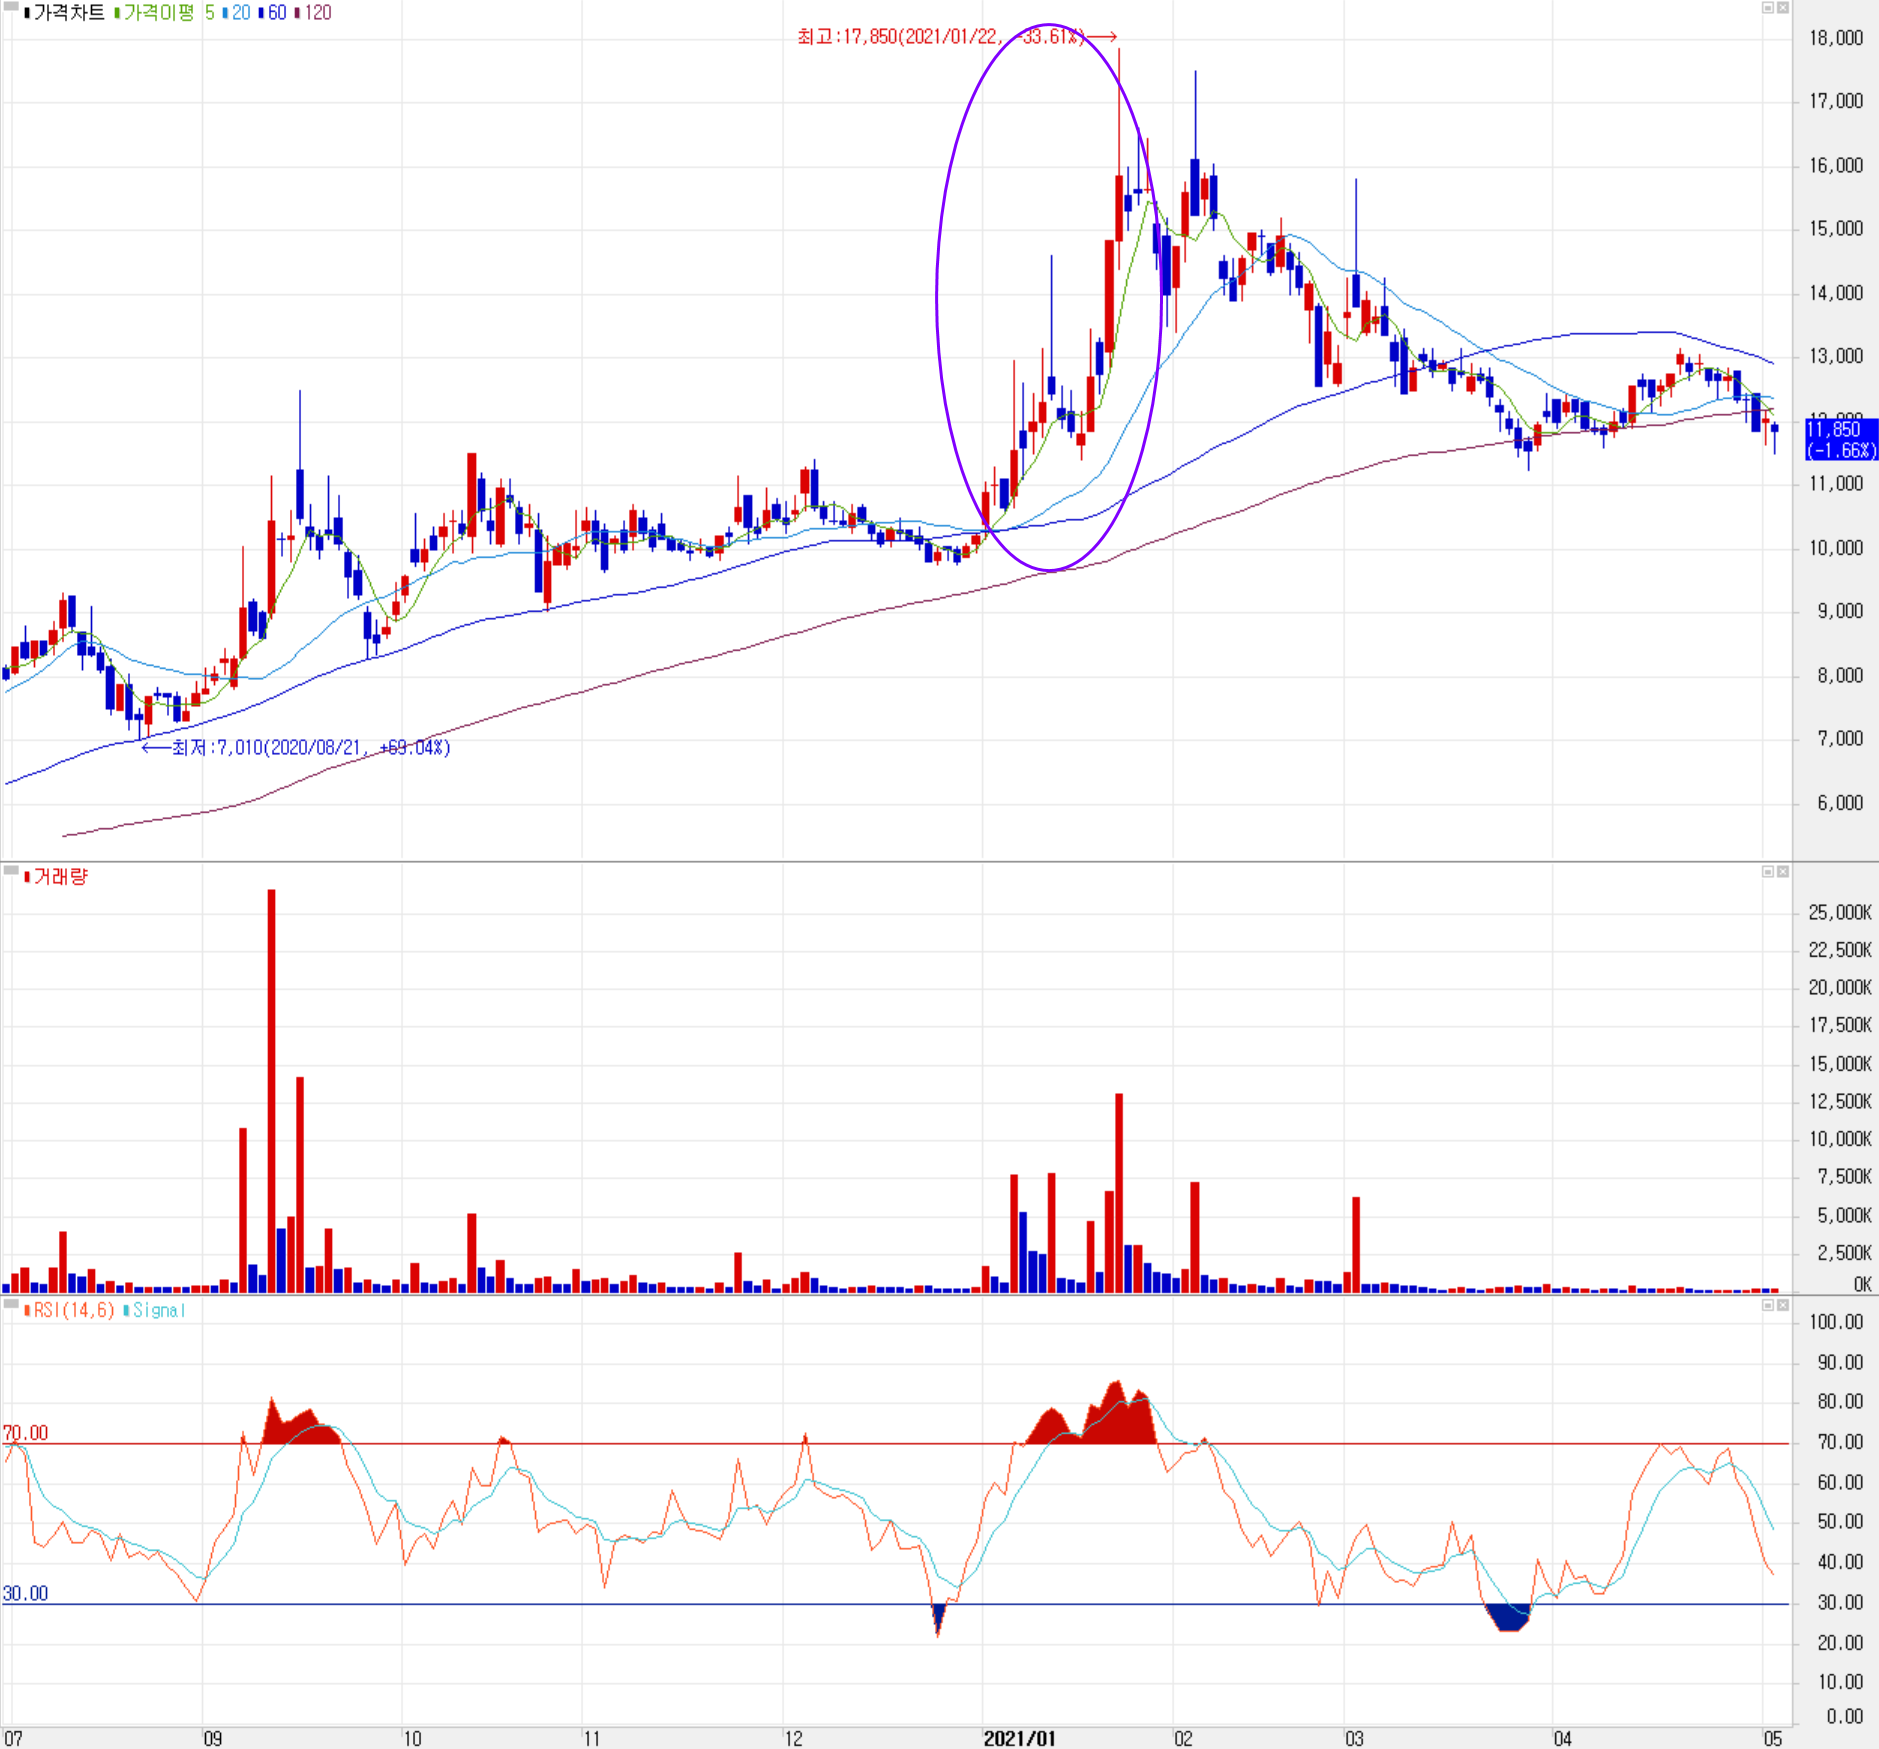
Task: Click the 05 month axis label
Action: [1773, 1739]
